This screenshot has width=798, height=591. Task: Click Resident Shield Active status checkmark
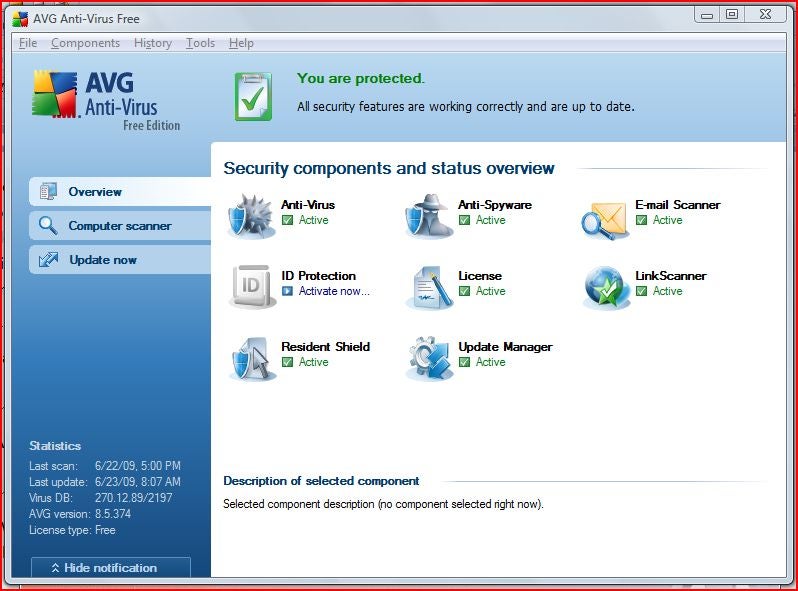click(x=288, y=362)
